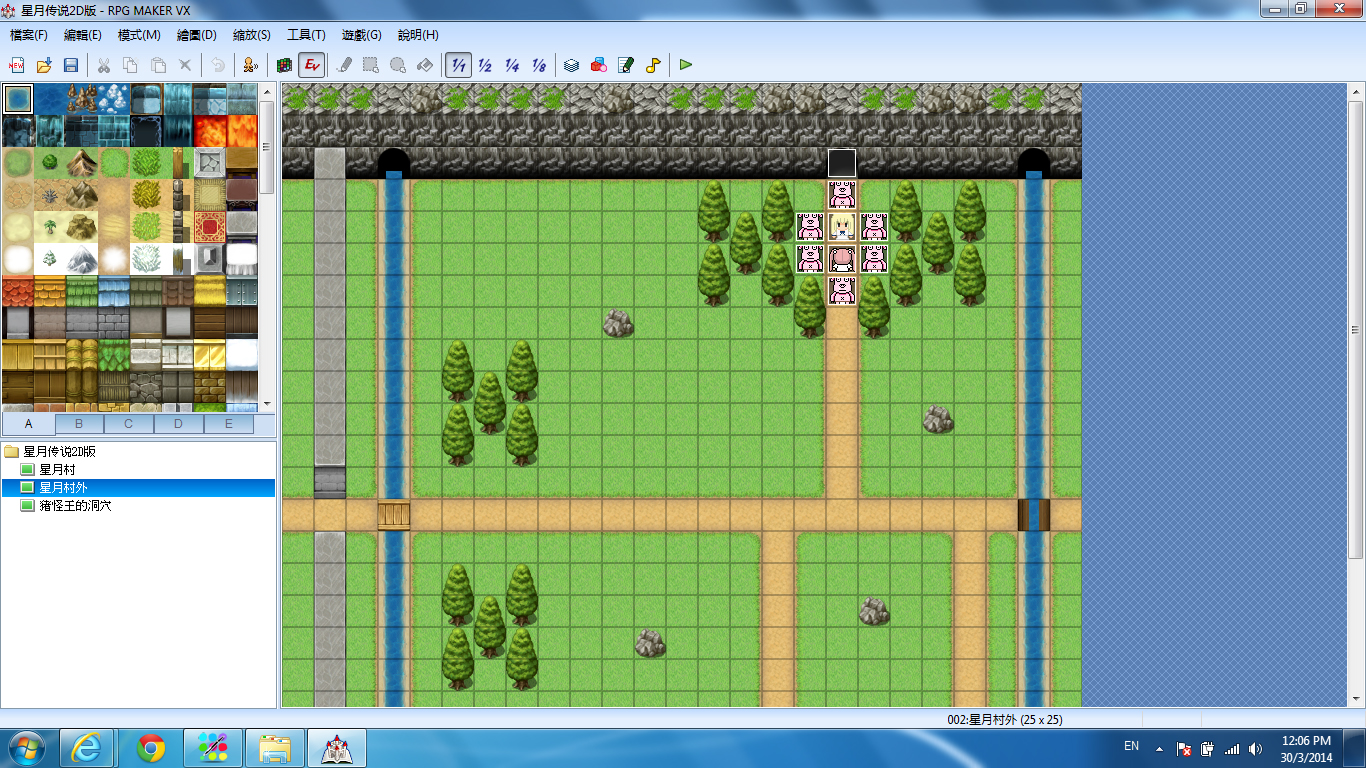Toggle the Ev event editing mode
Image resolution: width=1366 pixels, height=768 pixels.
click(312, 65)
